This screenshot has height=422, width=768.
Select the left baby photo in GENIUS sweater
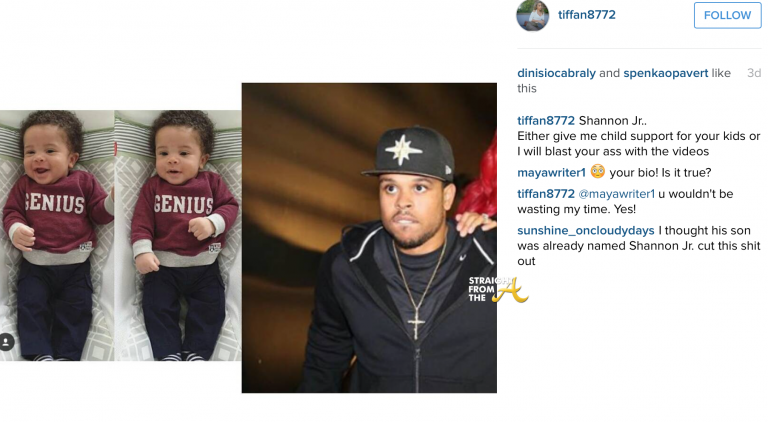[x=57, y=235]
